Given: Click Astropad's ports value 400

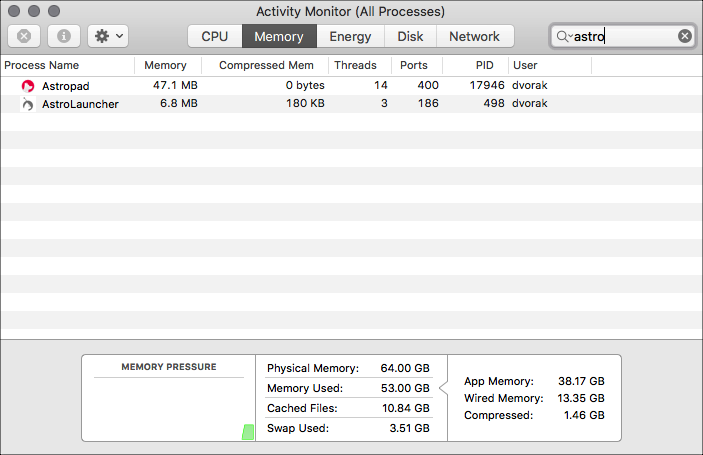Looking at the screenshot, I should point(428,85).
